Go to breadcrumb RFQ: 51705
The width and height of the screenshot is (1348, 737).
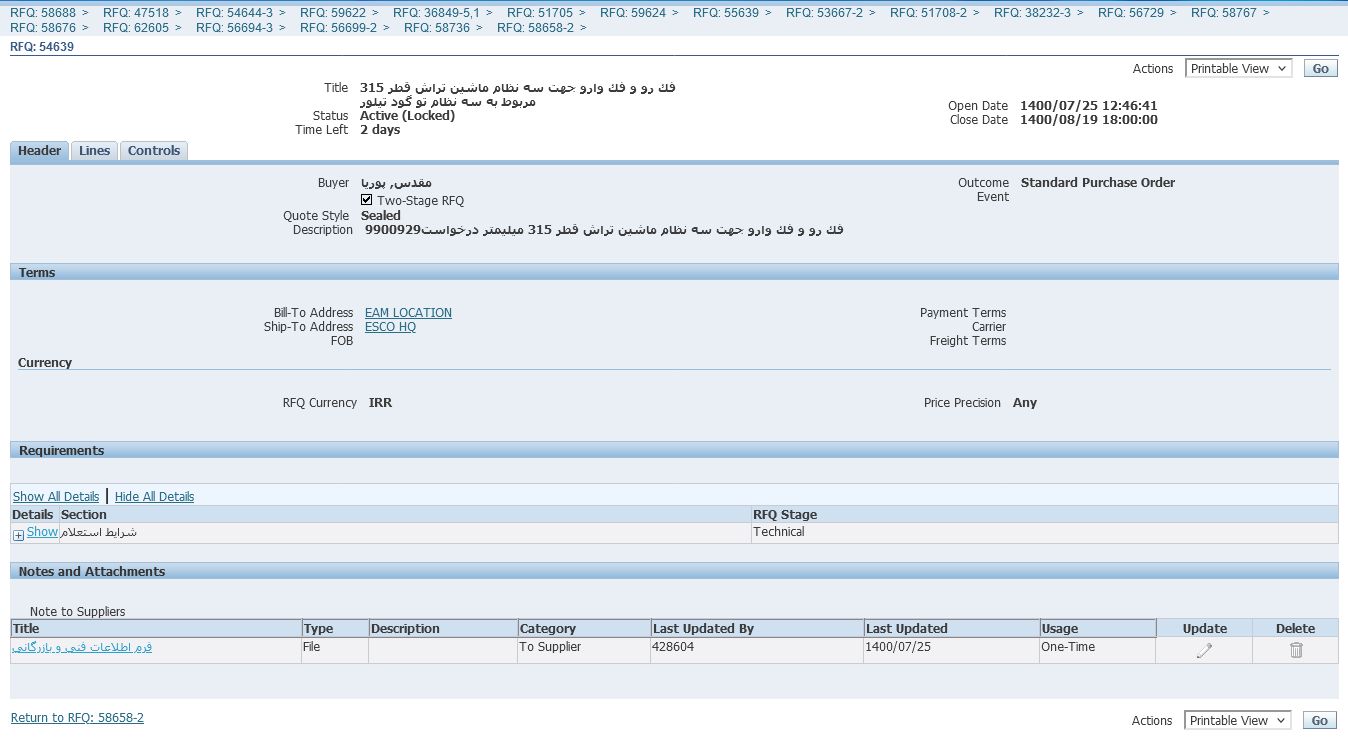(x=540, y=13)
